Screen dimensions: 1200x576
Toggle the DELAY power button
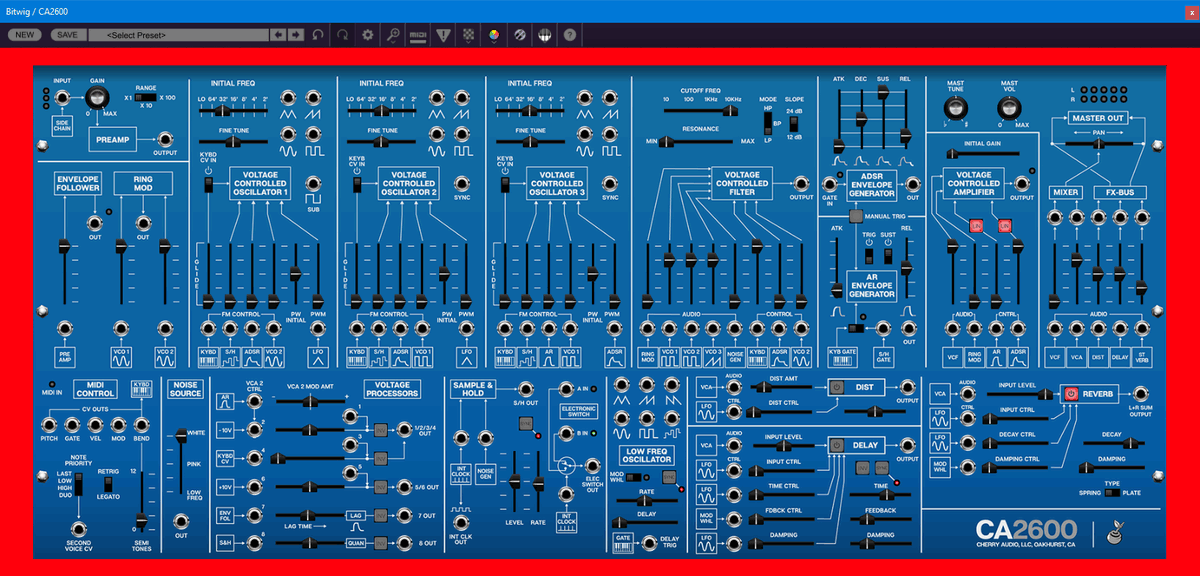[x=837, y=446]
